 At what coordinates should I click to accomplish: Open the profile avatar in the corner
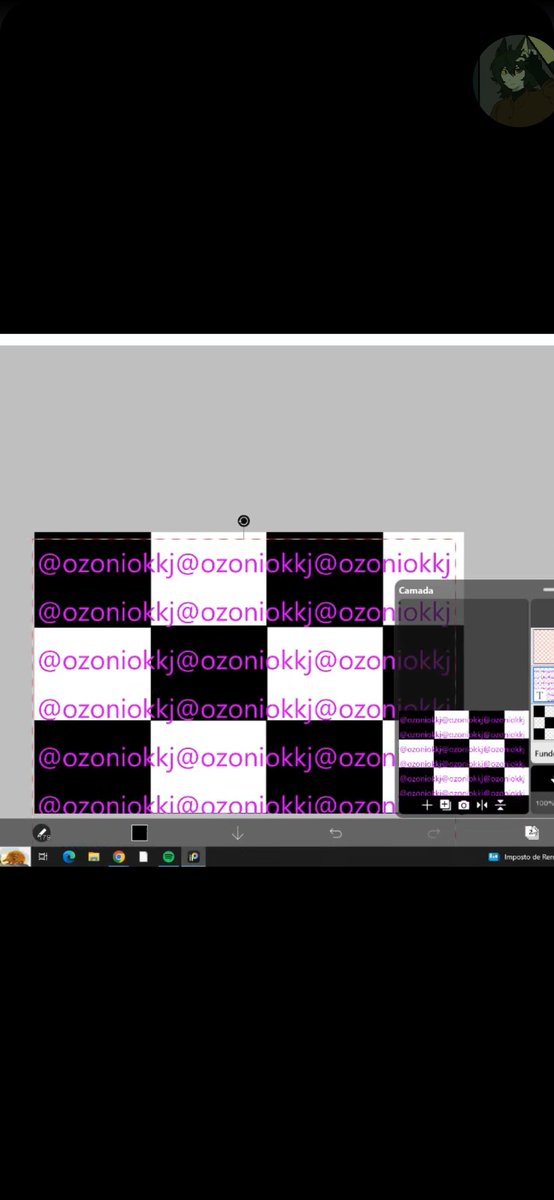coord(513,79)
